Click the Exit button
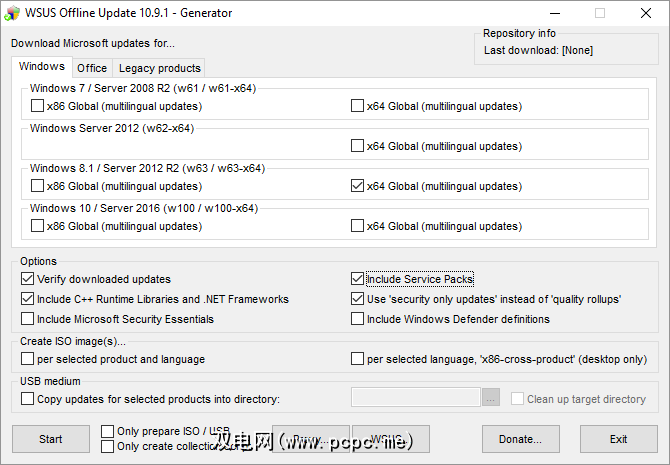670x465 pixels. coord(618,439)
